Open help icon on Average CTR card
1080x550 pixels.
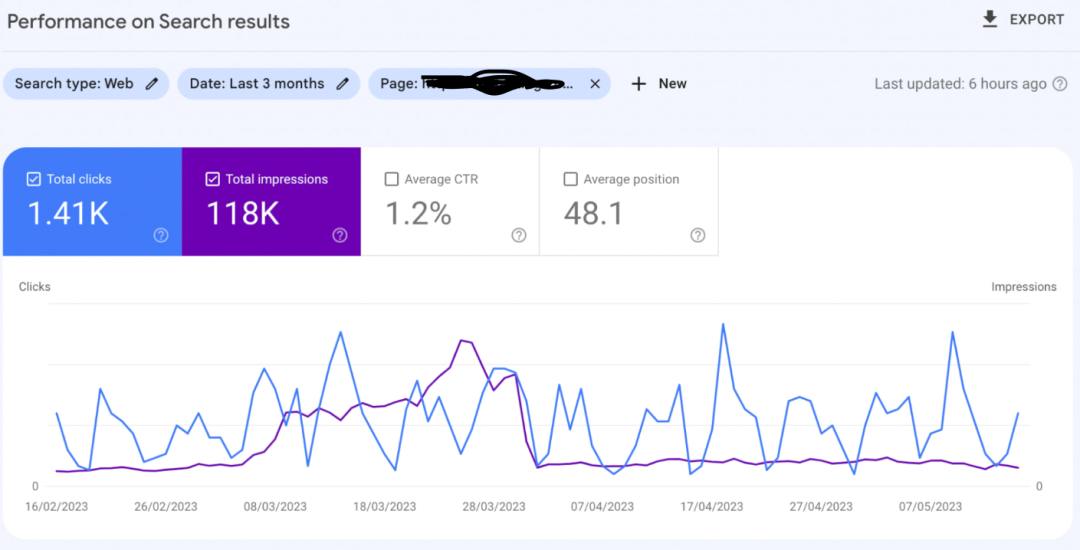[519, 235]
